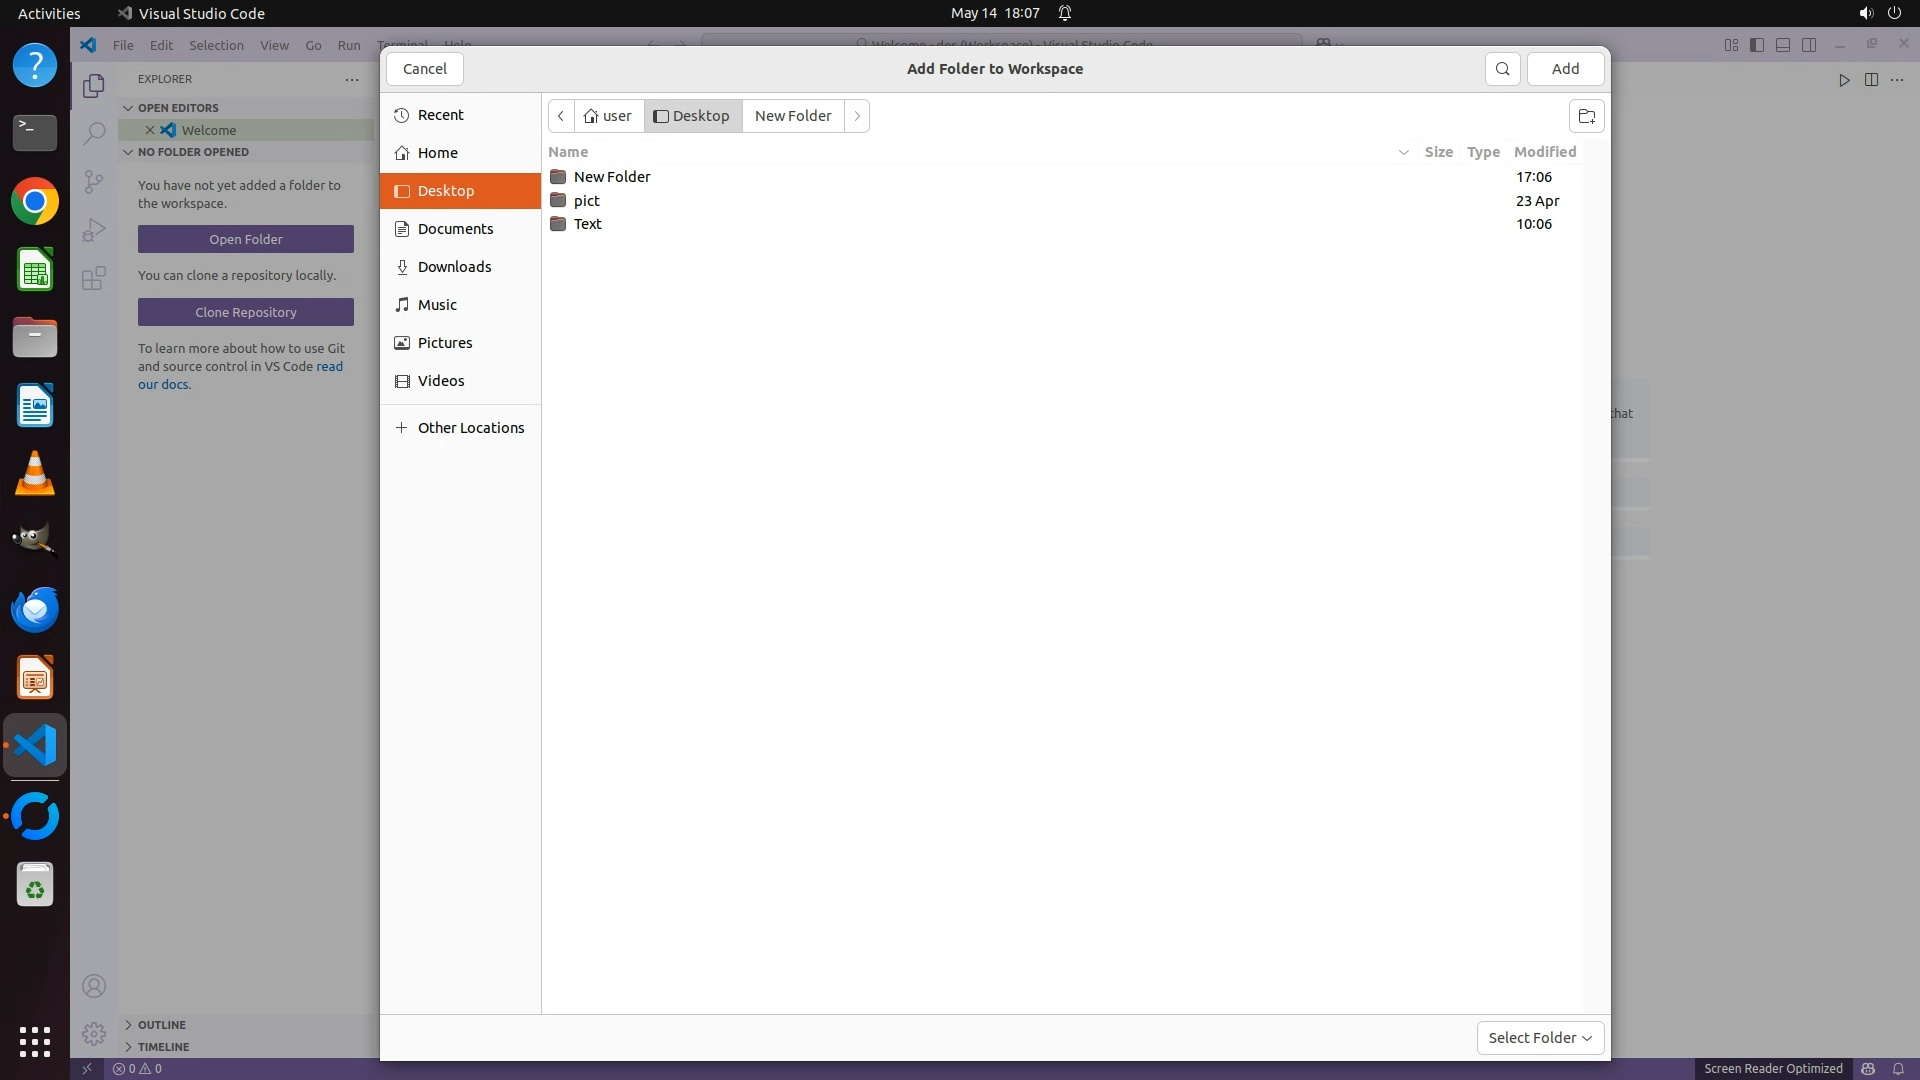Select Other Locations in the sidebar

click(470, 428)
